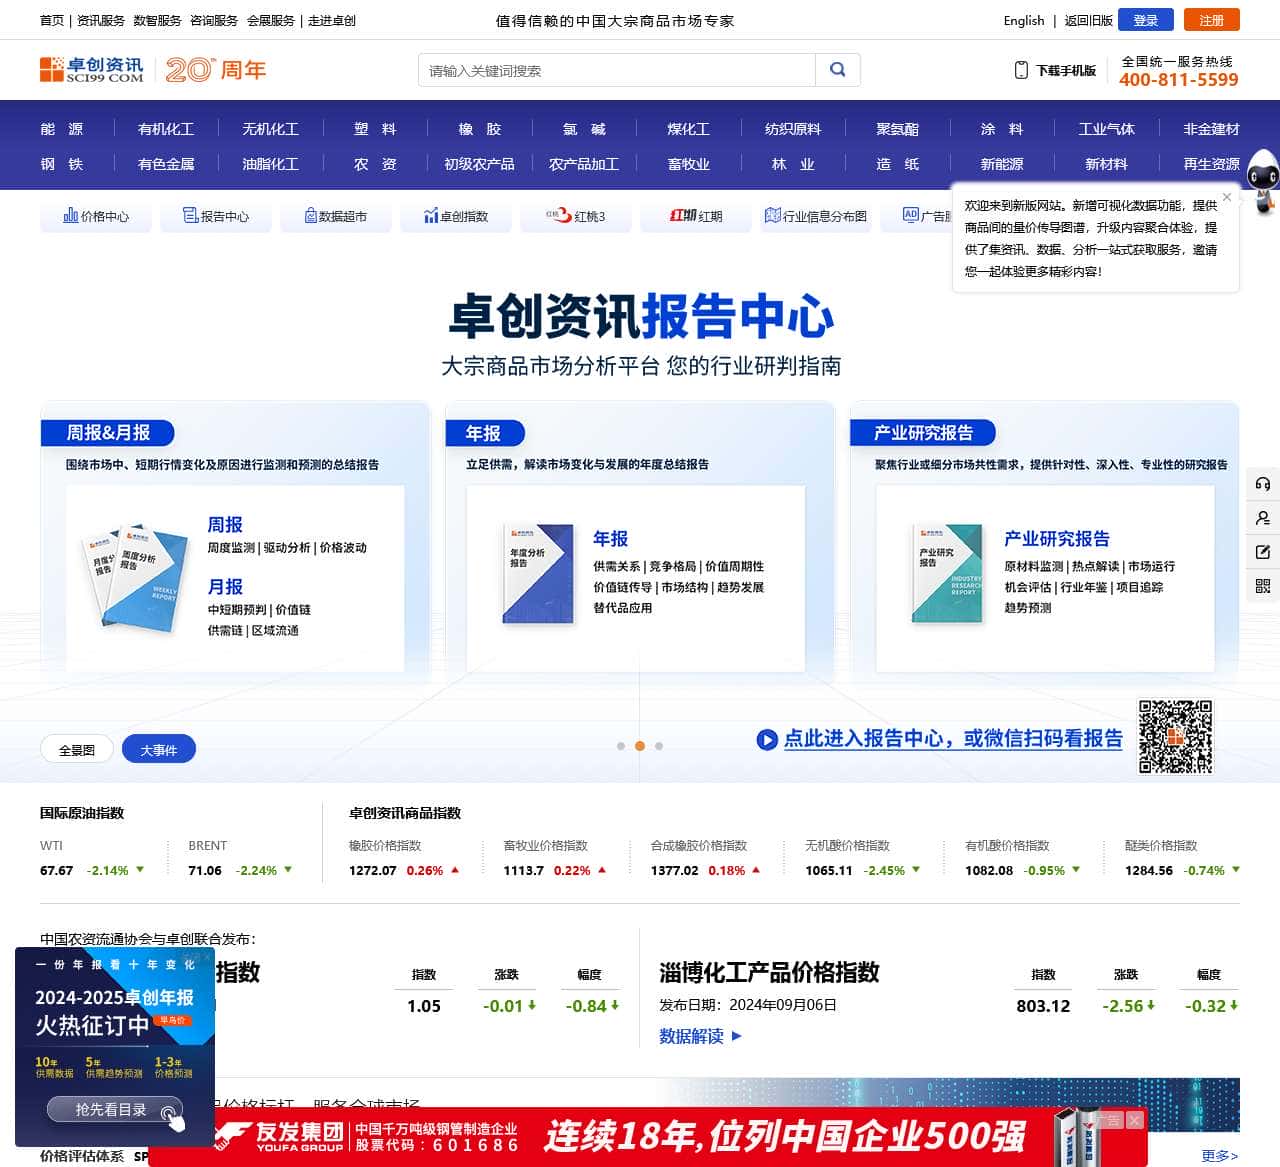Click the 年度分析报告 cover thumbnail
Screen dimensions: 1280x1167
tap(538, 574)
